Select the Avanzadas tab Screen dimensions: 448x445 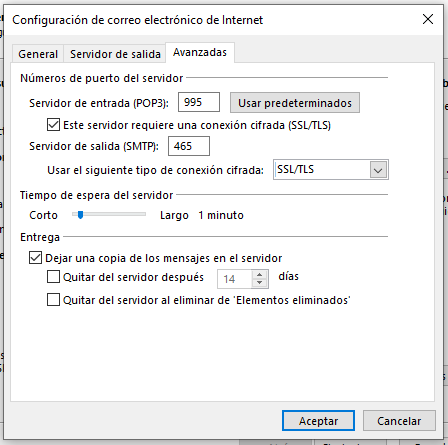200,52
